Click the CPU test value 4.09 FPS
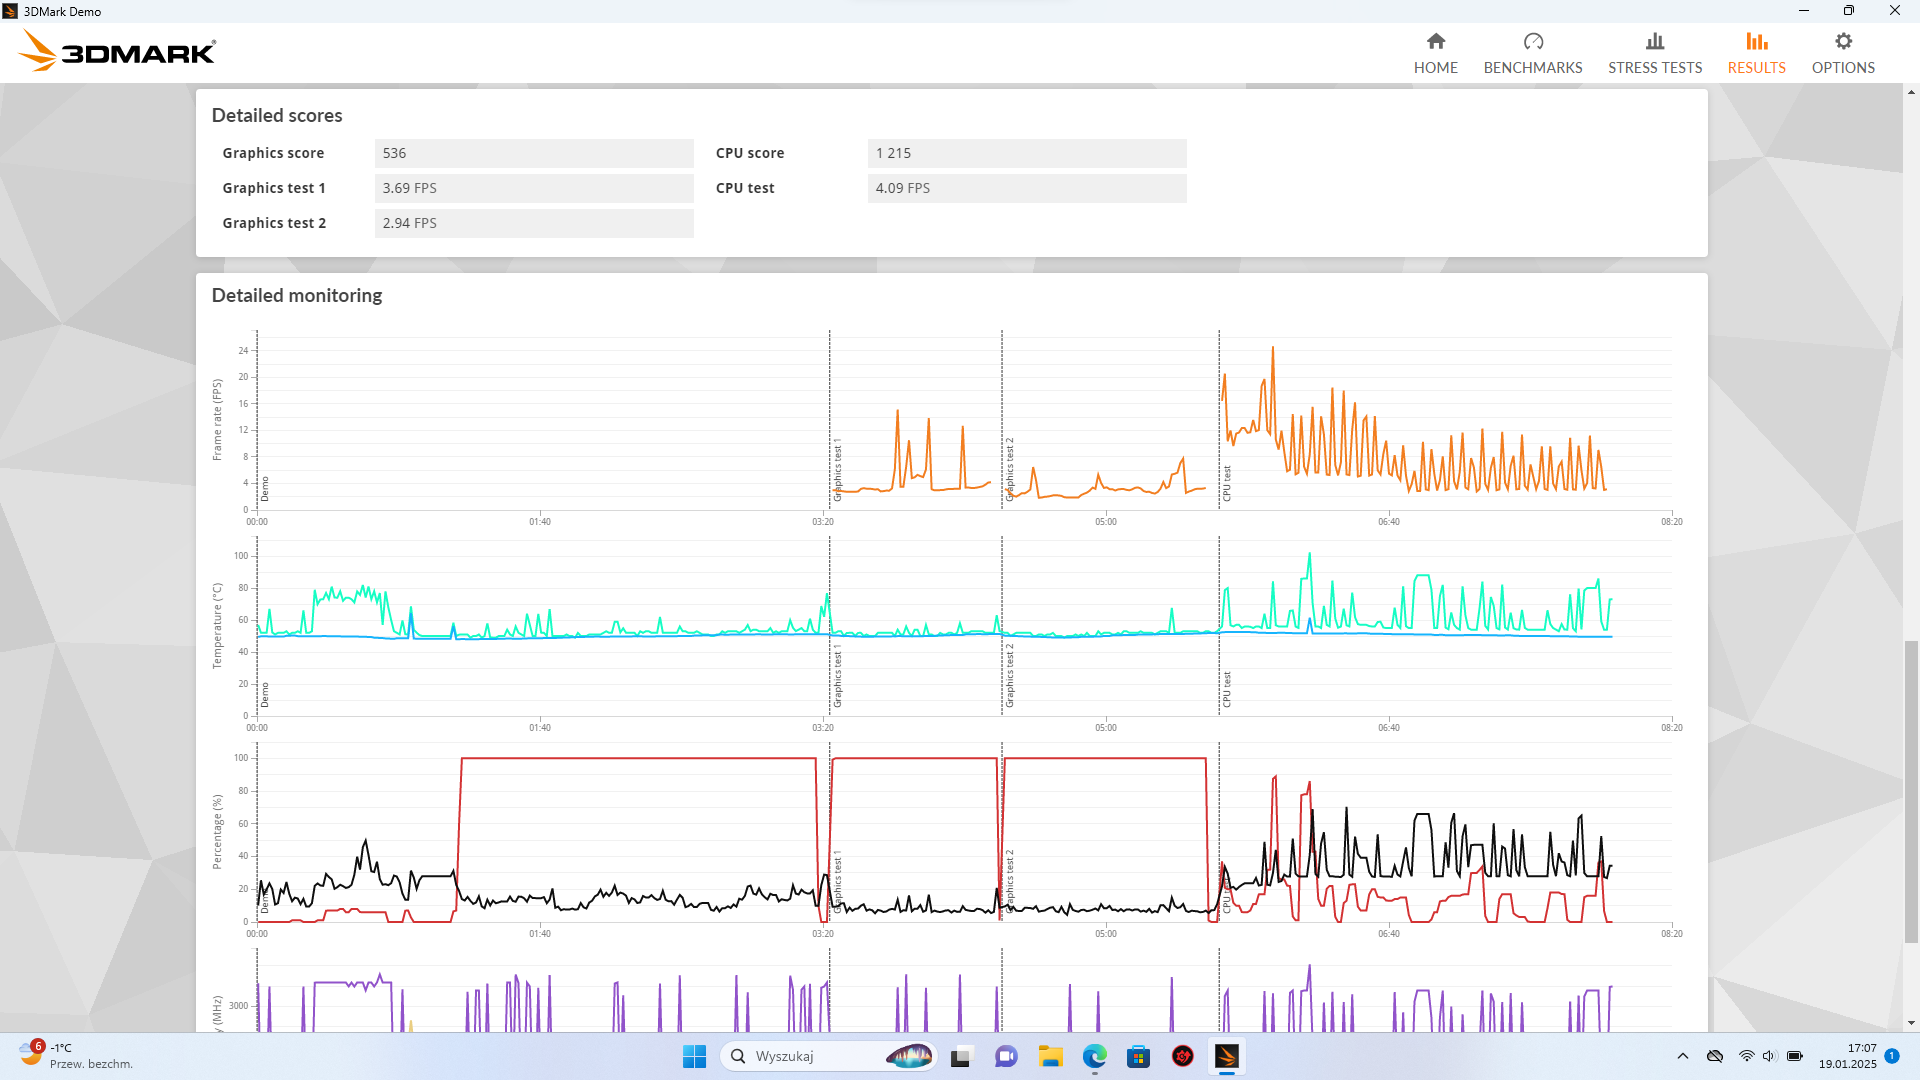Viewport: 1920px width, 1080px height. [x=1027, y=188]
